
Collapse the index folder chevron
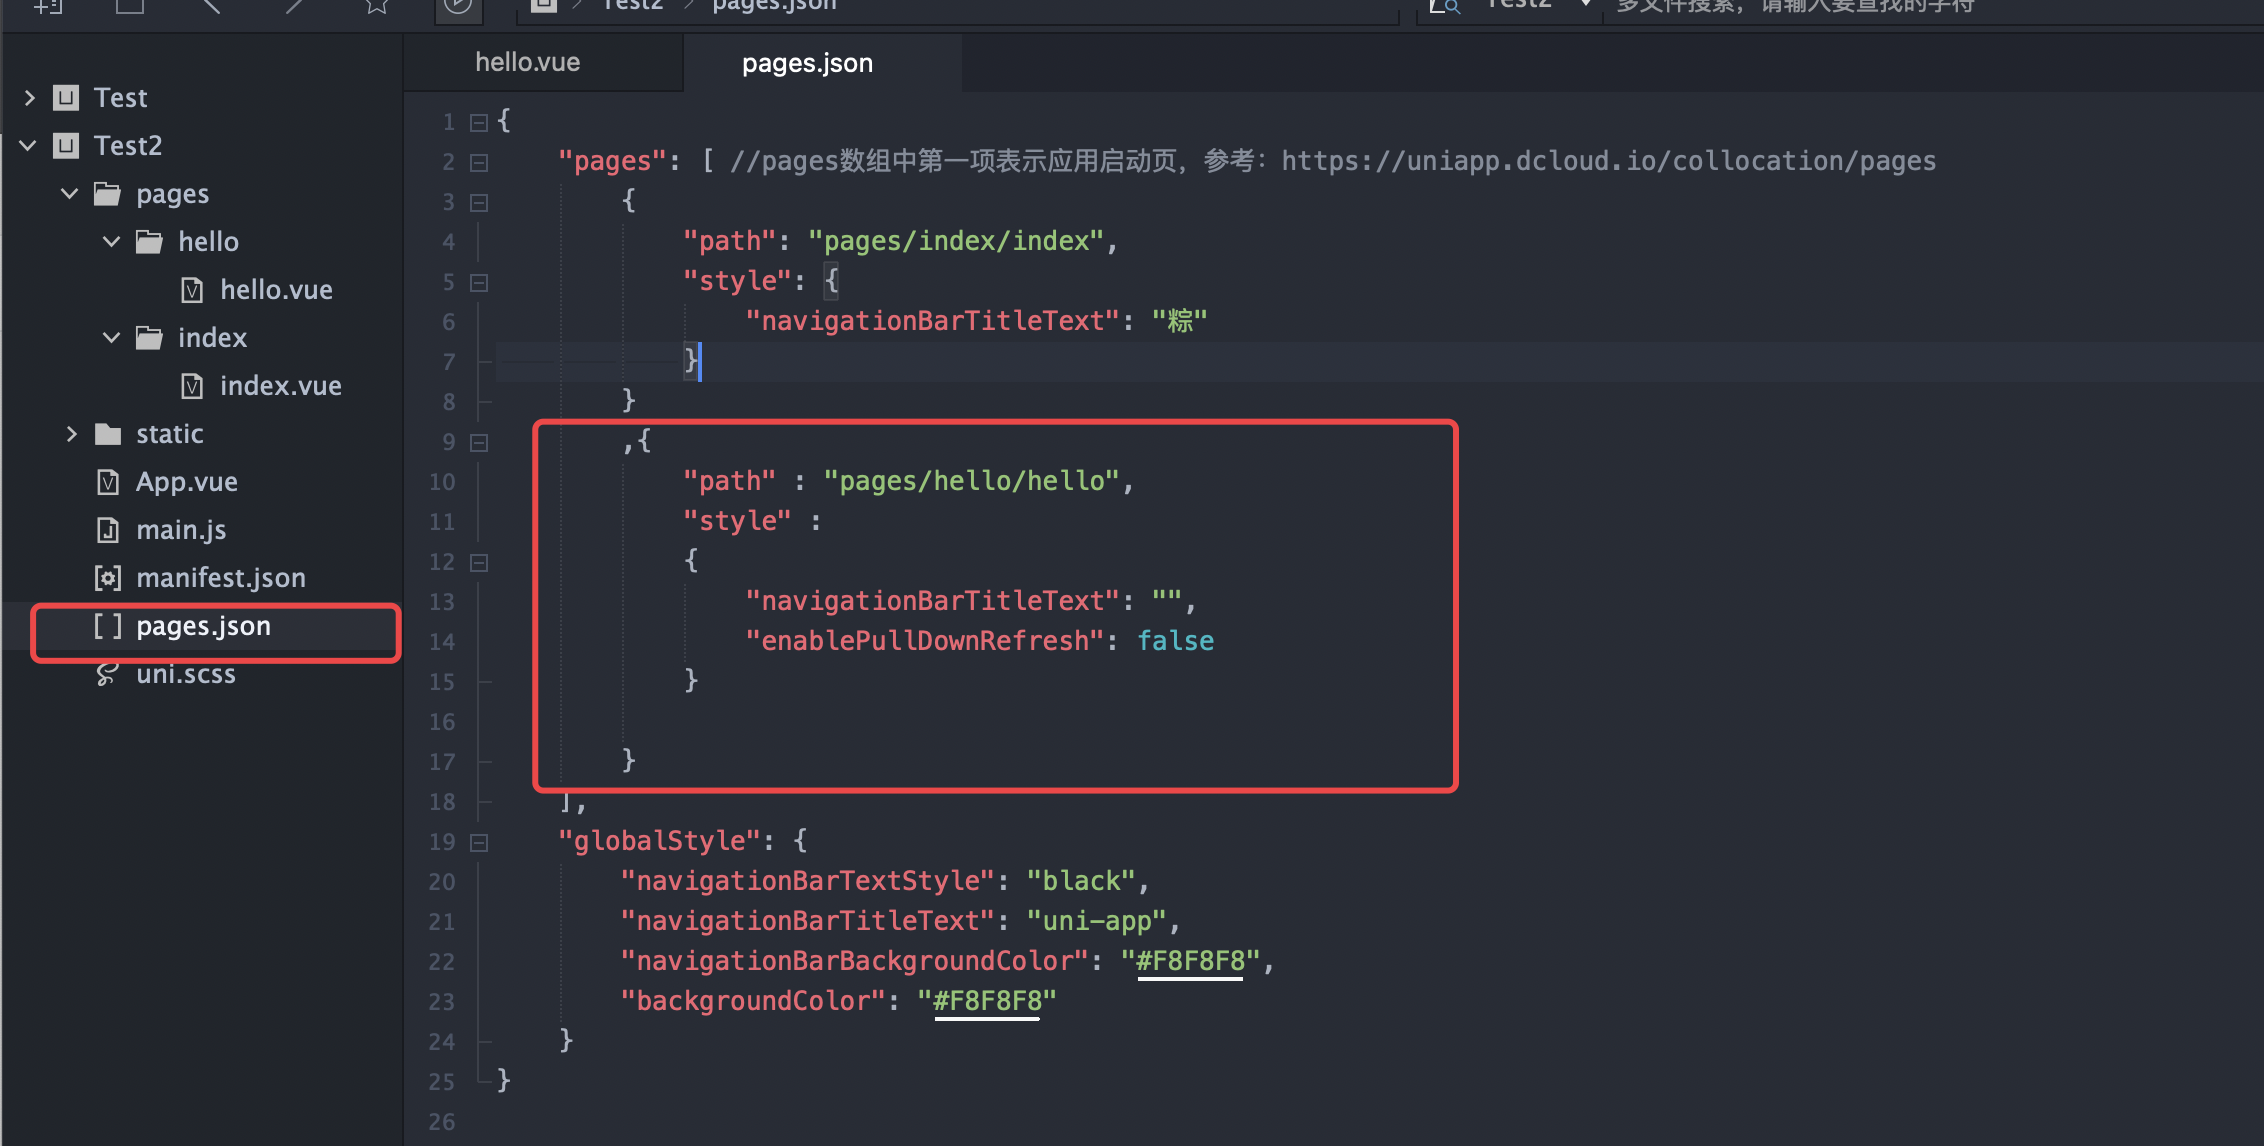coord(112,337)
